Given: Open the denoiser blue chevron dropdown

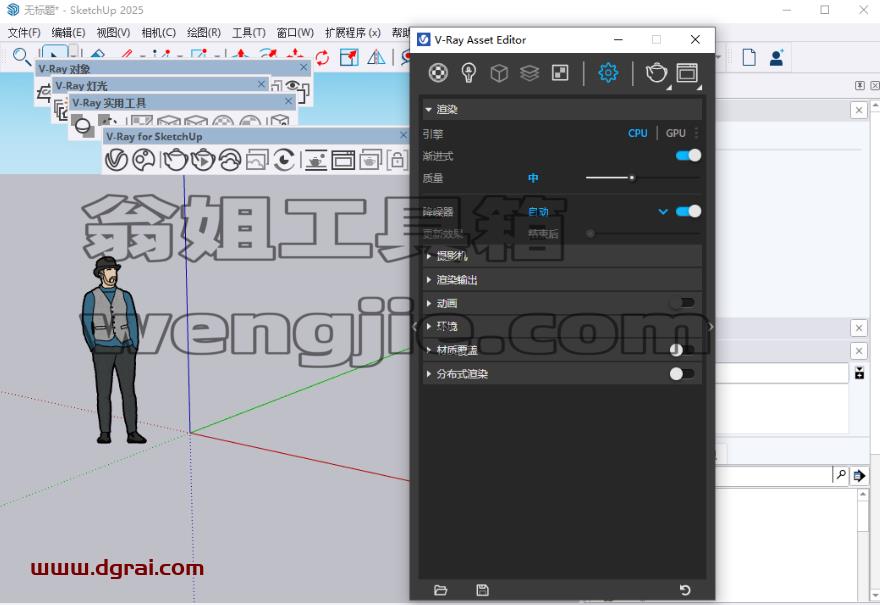Looking at the screenshot, I should point(663,212).
